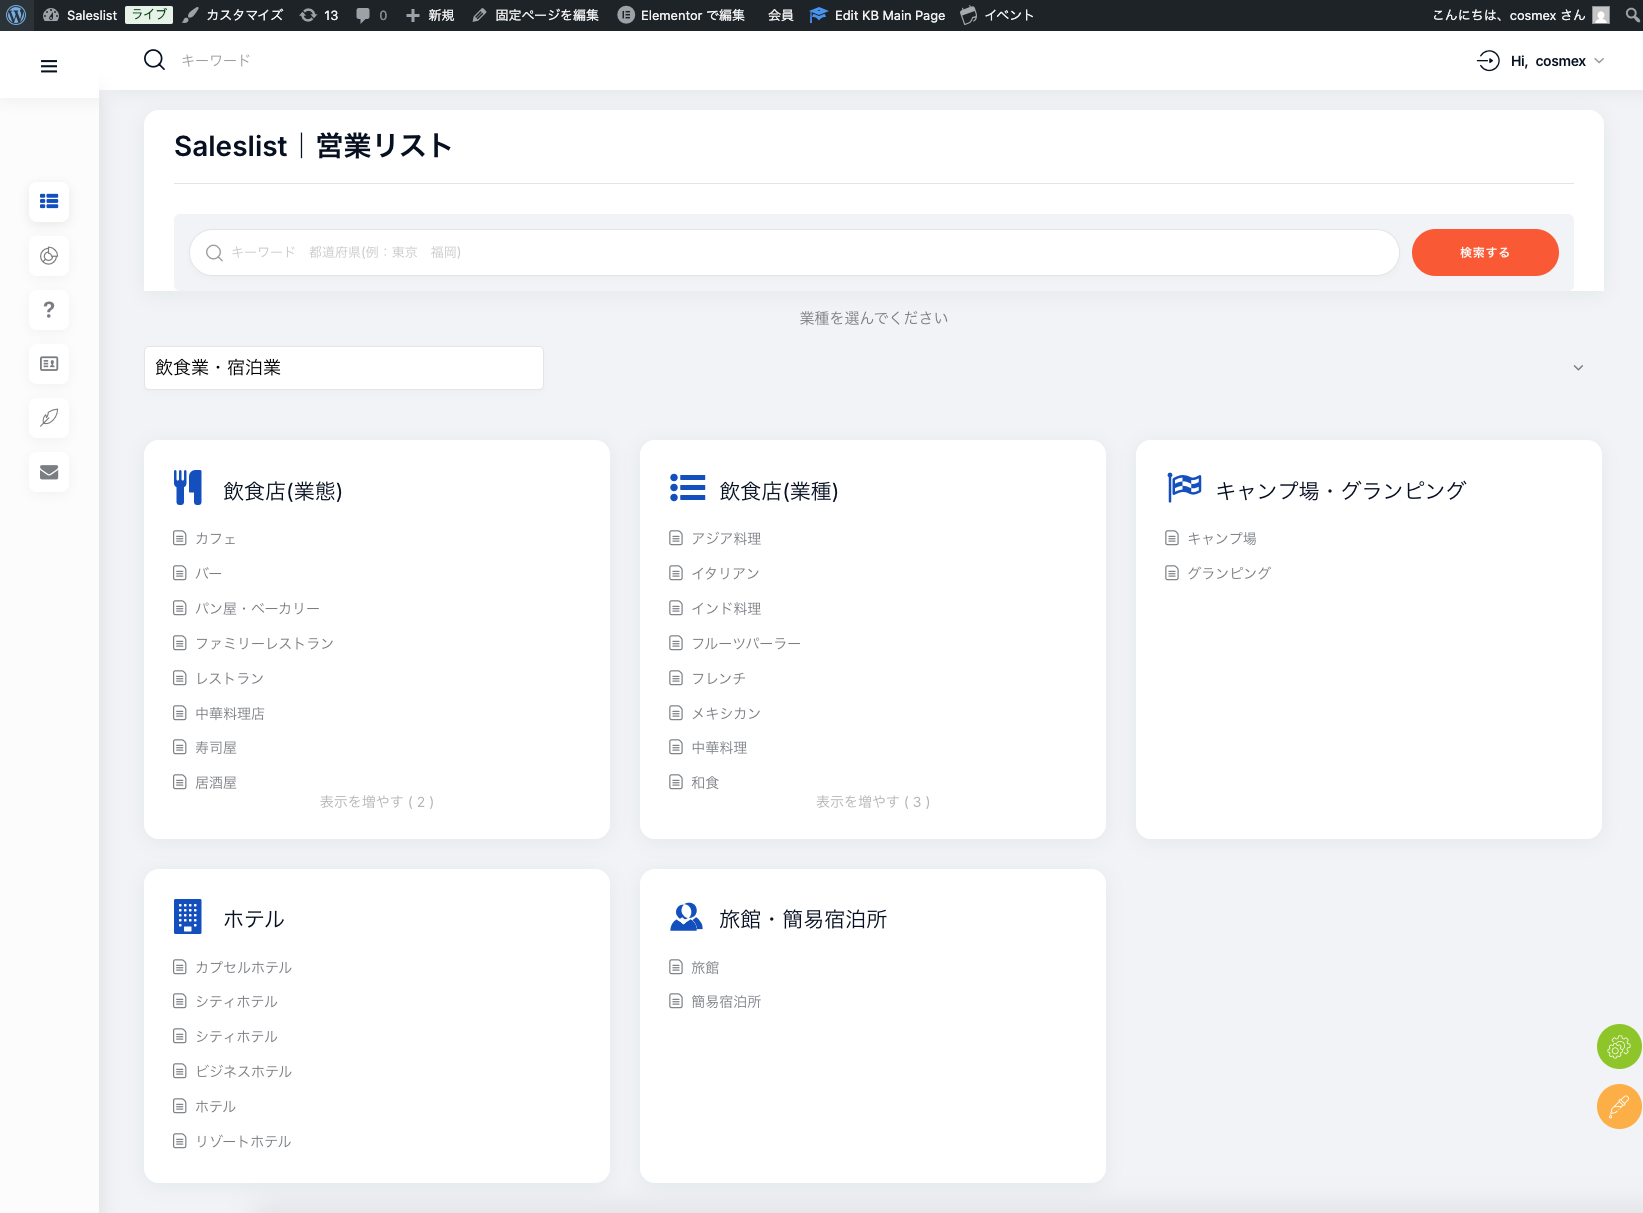Expand the Hi, cosmex user menu chevron
Viewport: 1643px width, 1213px height.
(1599, 61)
